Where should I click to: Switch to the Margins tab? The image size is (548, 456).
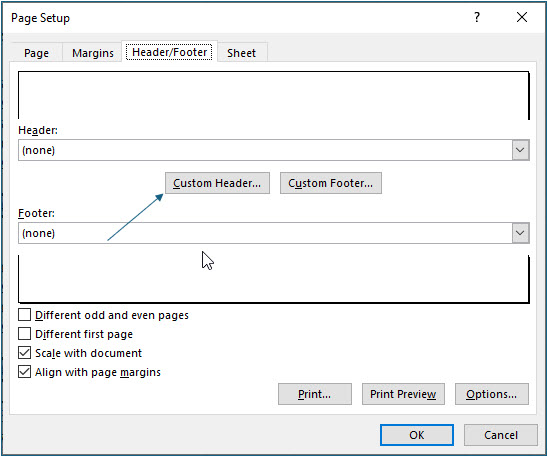pyautogui.click(x=93, y=53)
